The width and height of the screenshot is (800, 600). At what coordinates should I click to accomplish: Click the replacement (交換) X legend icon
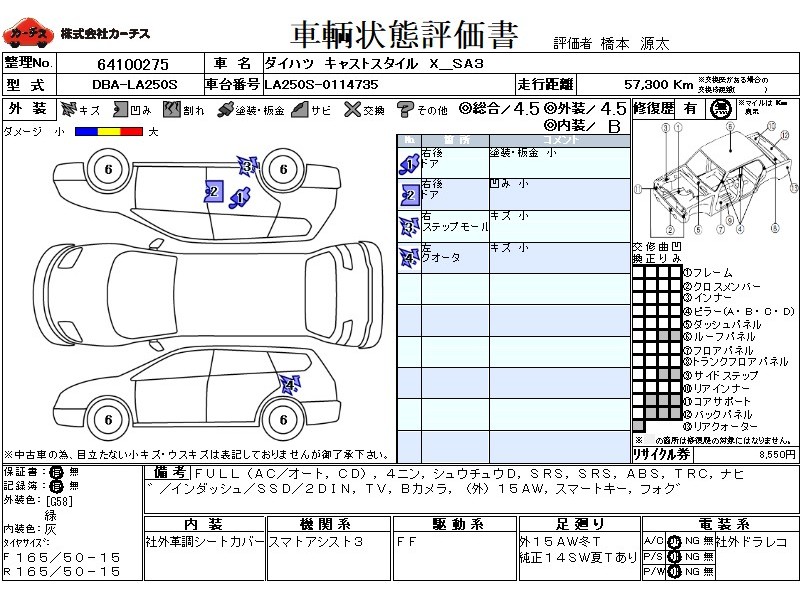(350, 109)
